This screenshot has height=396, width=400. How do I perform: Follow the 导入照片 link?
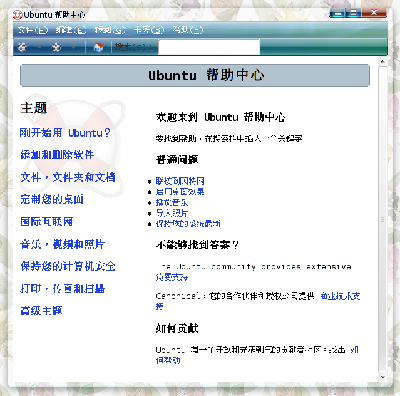pos(172,213)
